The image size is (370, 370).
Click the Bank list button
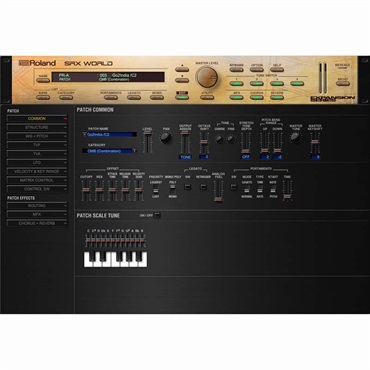[x=43, y=97]
